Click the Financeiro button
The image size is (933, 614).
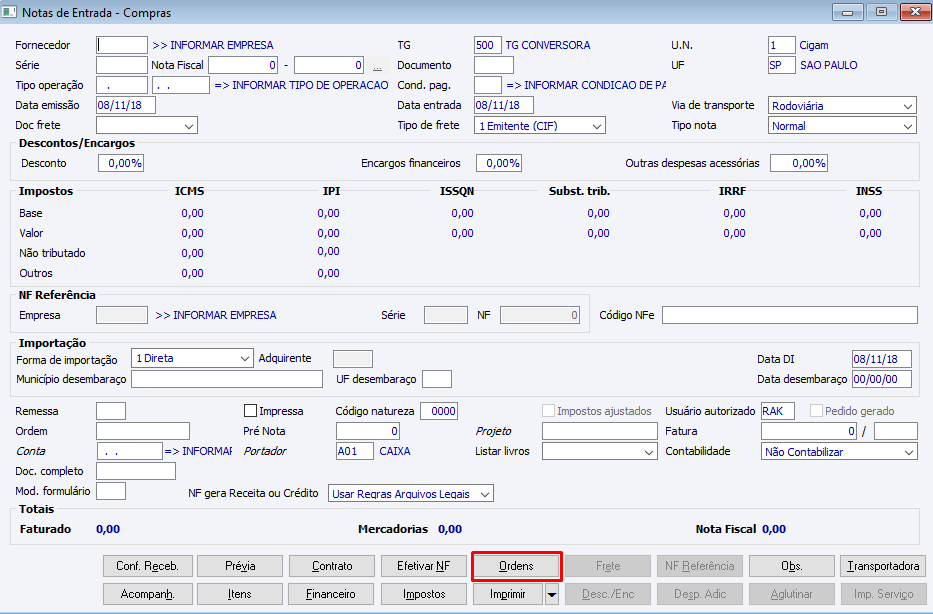(x=331, y=594)
